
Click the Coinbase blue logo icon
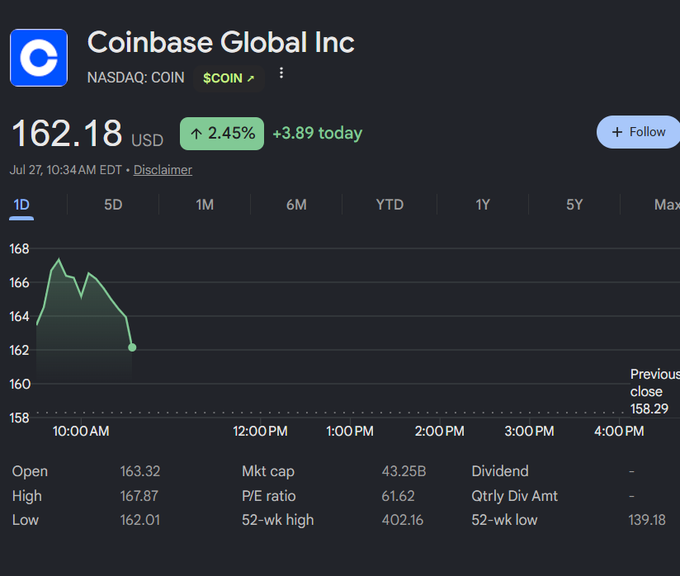pyautogui.click(x=39, y=58)
